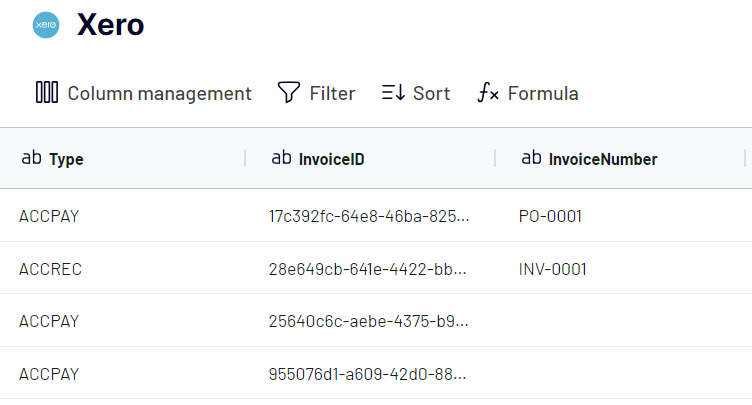Select invoice ID 17c392fc-64e8-46ba-825...
Image resolution: width=752 pixels, height=405 pixels.
[x=369, y=216]
